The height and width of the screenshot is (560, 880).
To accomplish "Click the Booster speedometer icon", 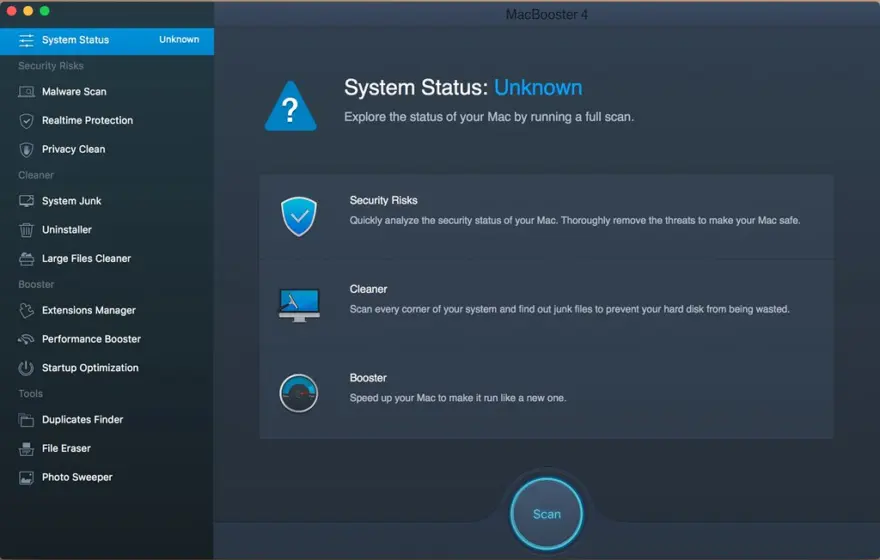I will pos(299,393).
